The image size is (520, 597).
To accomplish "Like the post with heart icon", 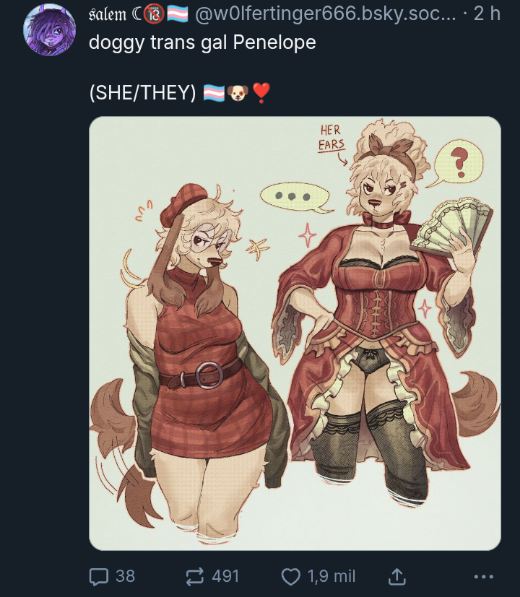I will pos(291,576).
